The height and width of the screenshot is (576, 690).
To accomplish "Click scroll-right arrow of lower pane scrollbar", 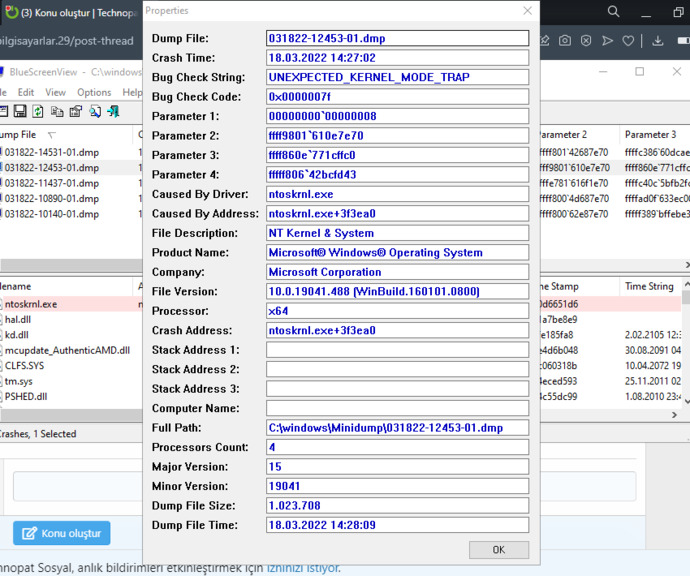I will [674, 415].
